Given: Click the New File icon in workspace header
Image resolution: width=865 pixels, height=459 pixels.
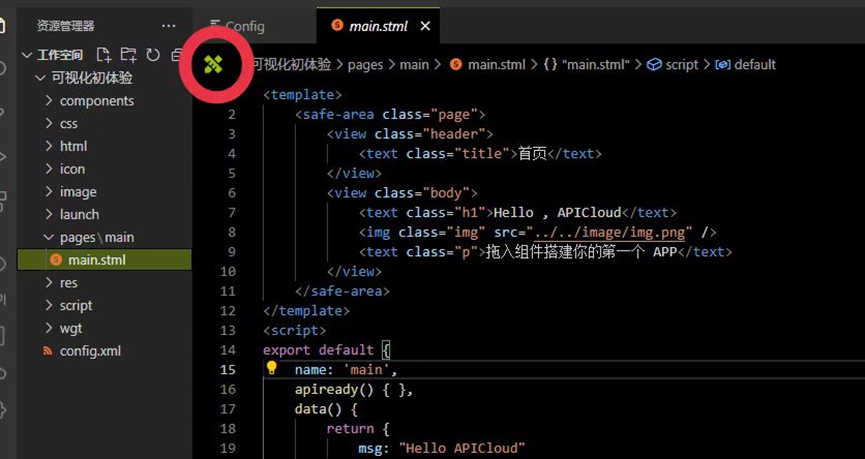Looking at the screenshot, I should tap(104, 55).
